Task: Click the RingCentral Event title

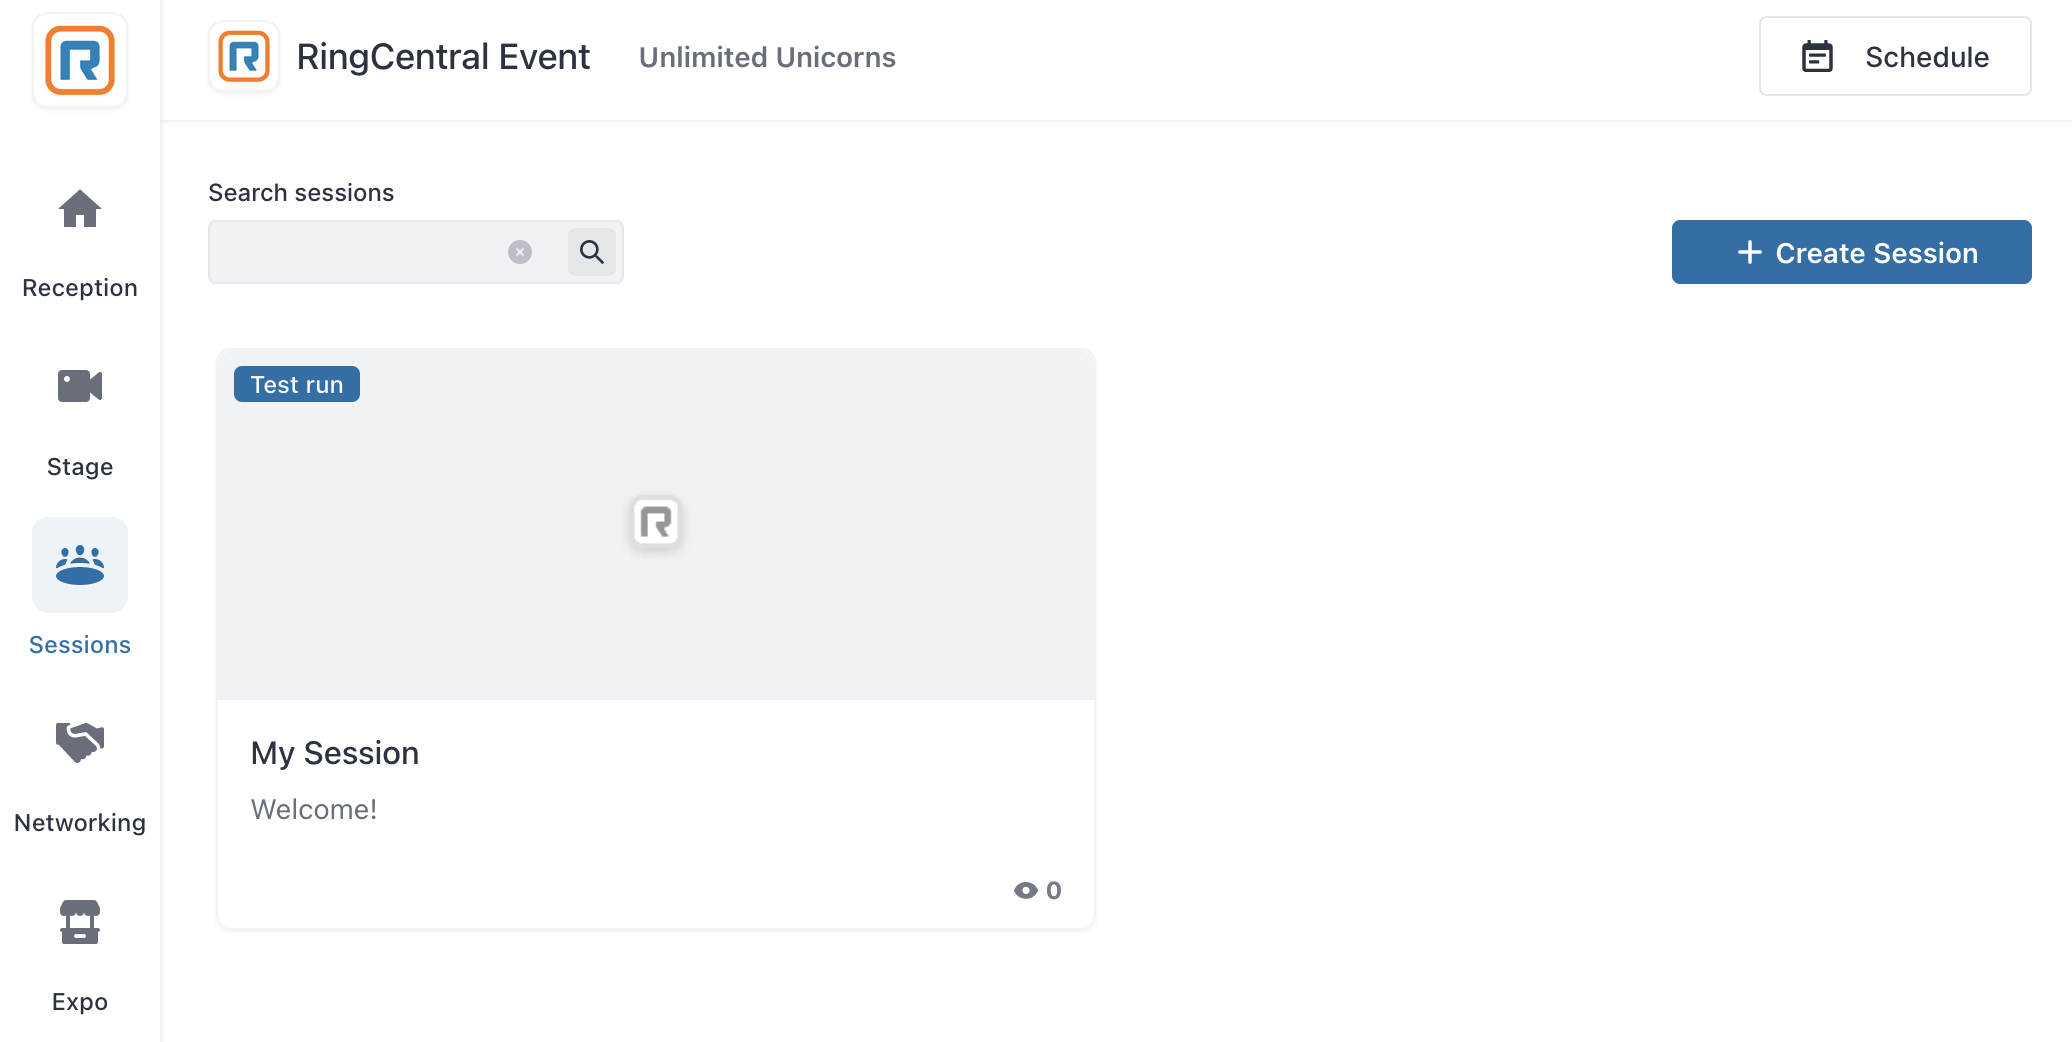Action: [x=443, y=57]
